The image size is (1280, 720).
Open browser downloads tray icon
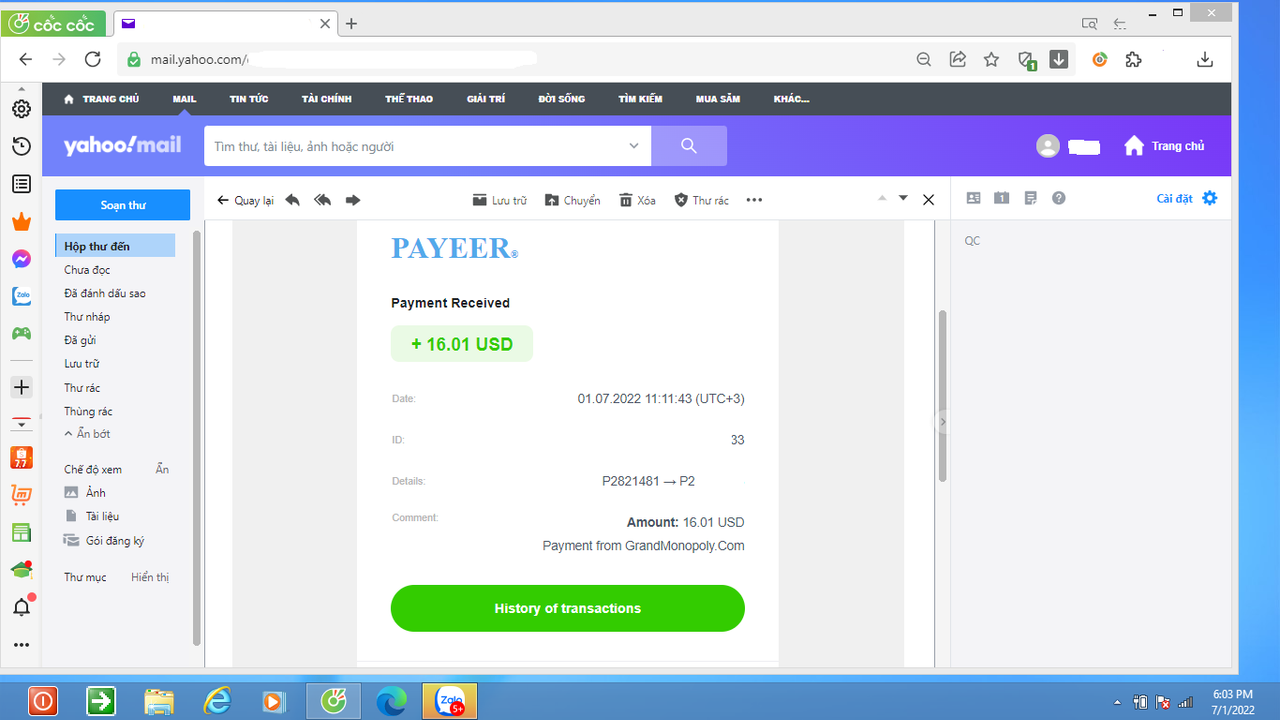pos(1205,60)
